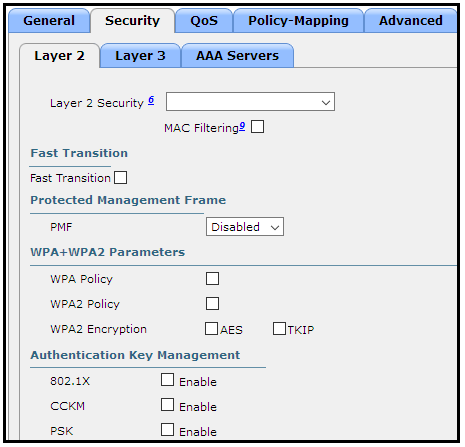
Task: Open the QoS tab
Action: pos(204,21)
